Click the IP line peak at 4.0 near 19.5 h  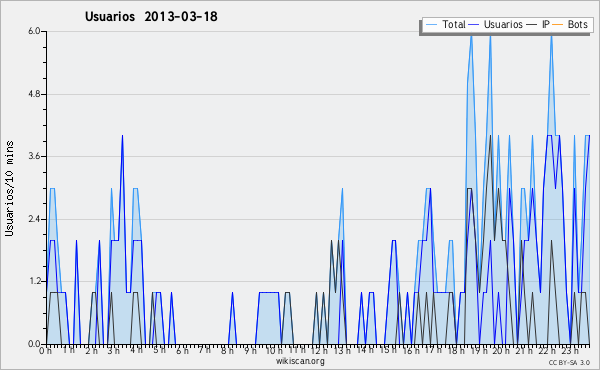tap(490, 136)
